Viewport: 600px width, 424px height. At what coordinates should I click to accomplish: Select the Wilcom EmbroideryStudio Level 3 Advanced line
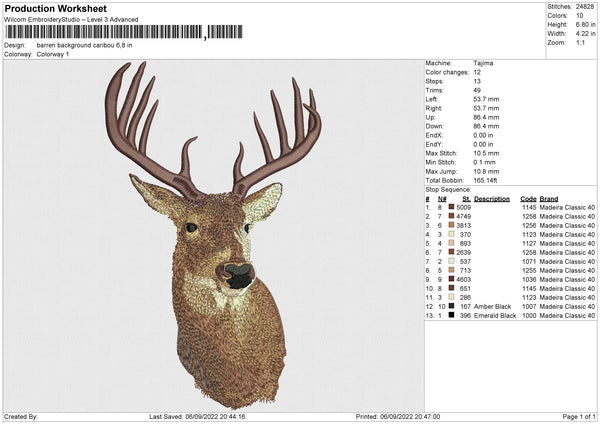(71, 20)
